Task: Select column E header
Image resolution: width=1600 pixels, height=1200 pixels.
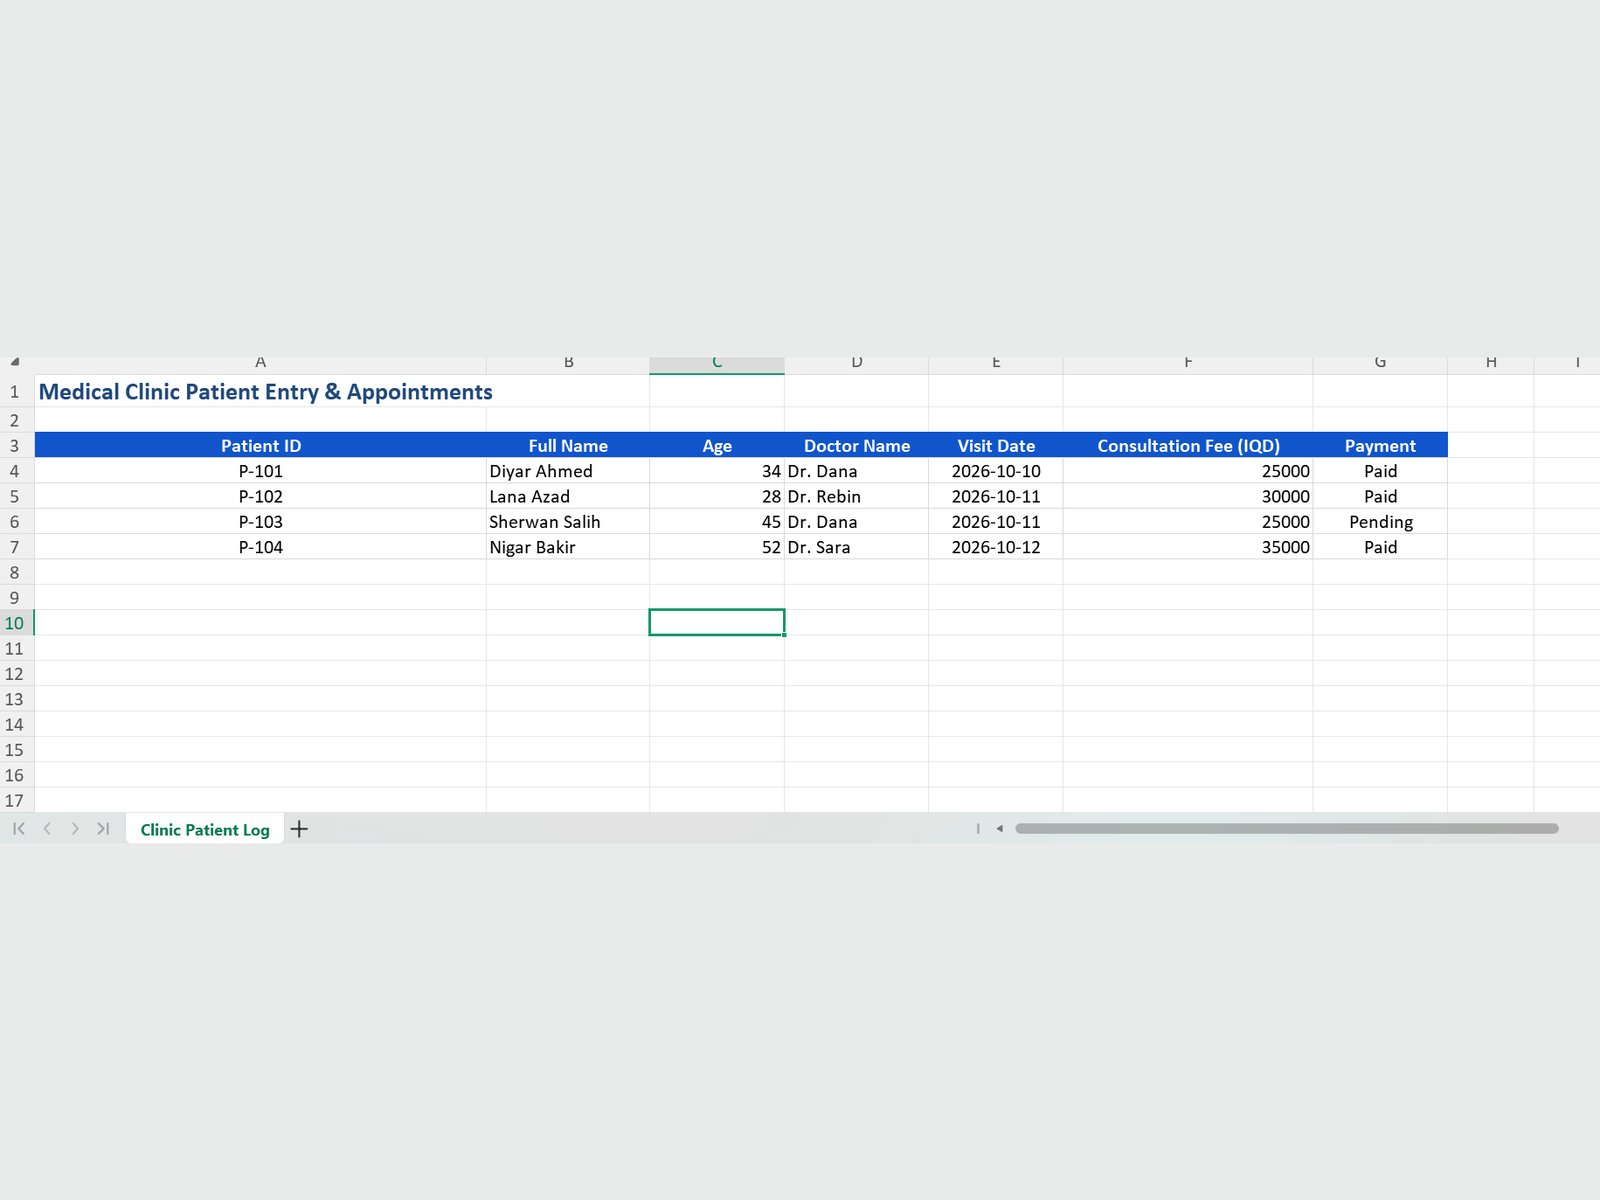Action: (996, 364)
